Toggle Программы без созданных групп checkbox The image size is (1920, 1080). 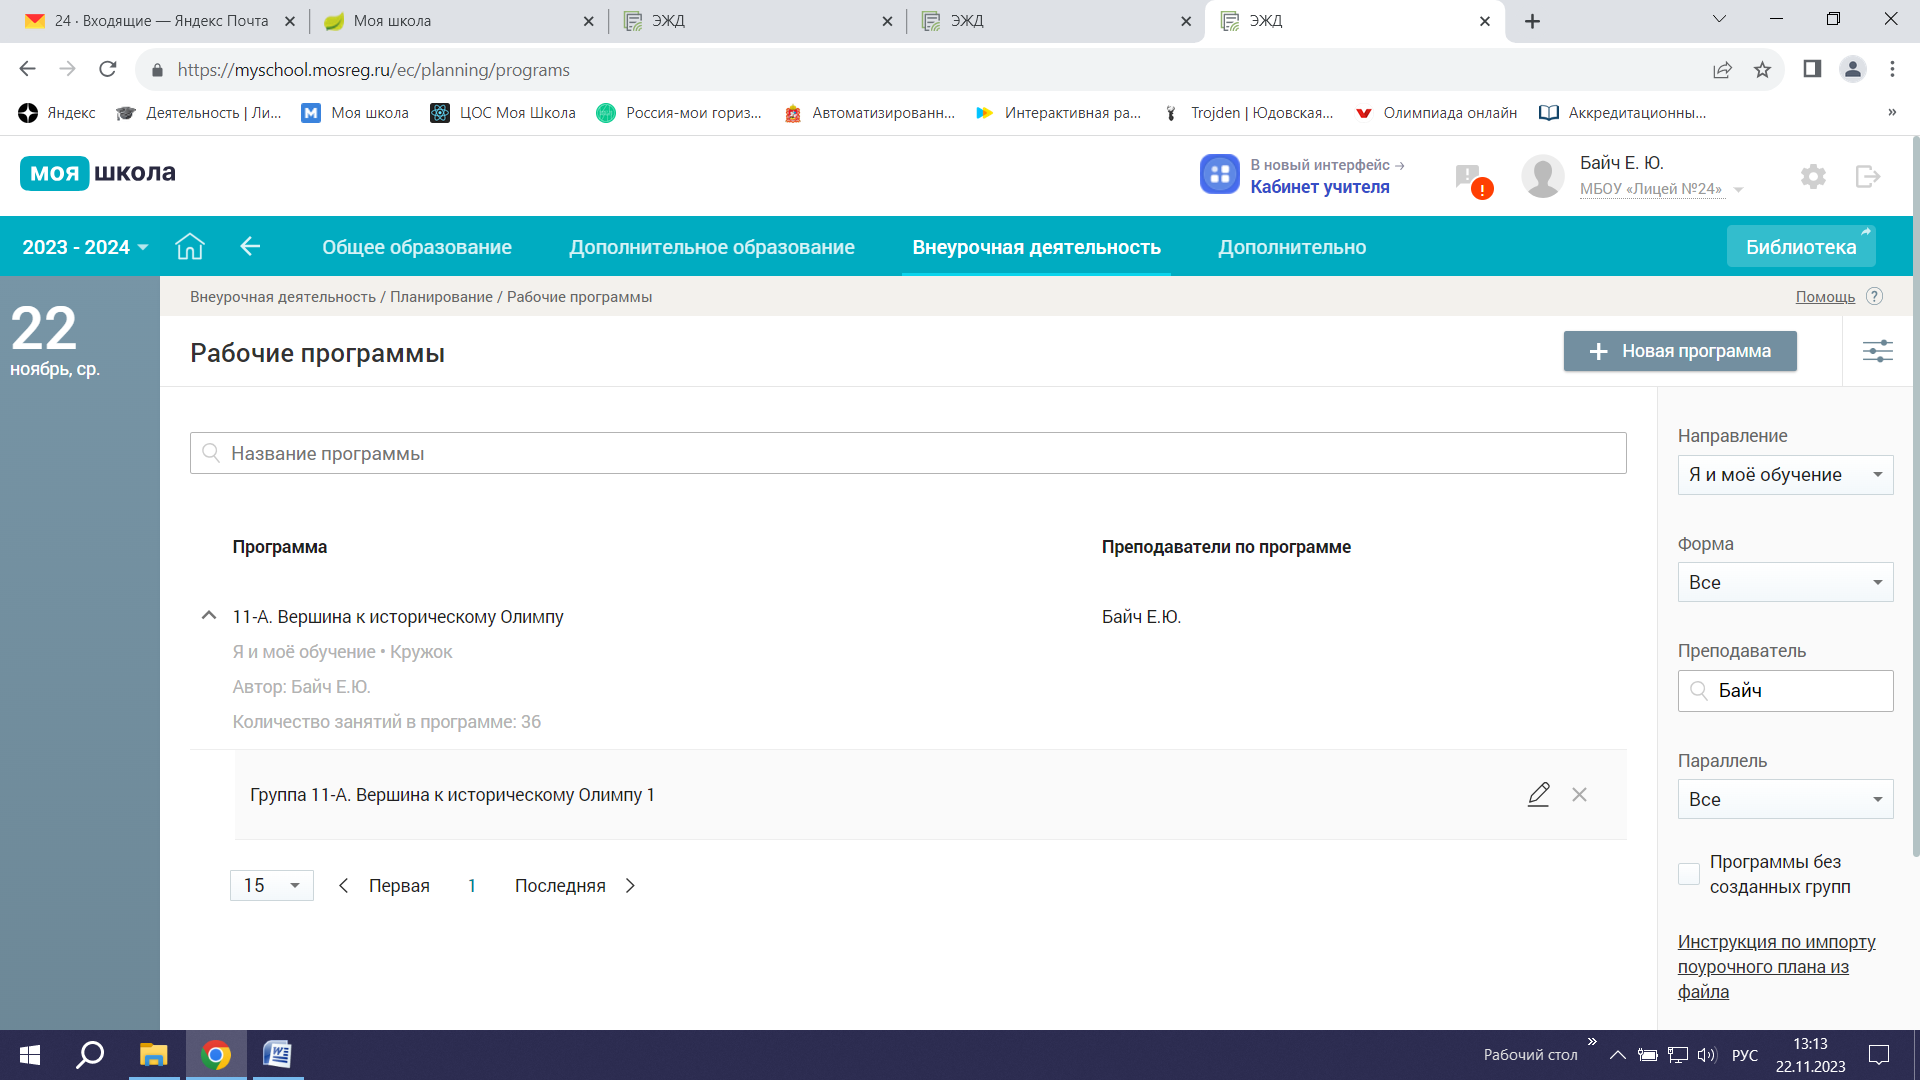pyautogui.click(x=1688, y=873)
